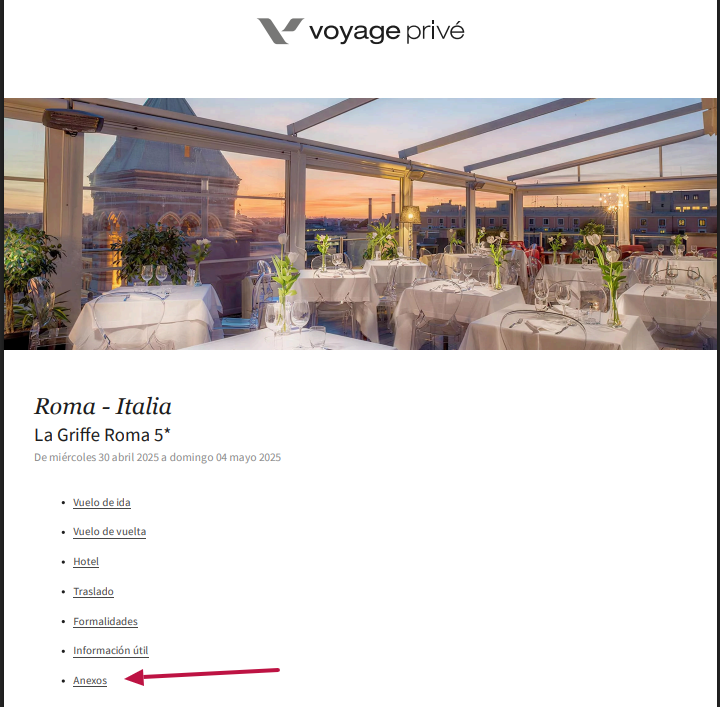
Task: Jump to the Hotel section link
Action: point(86,561)
